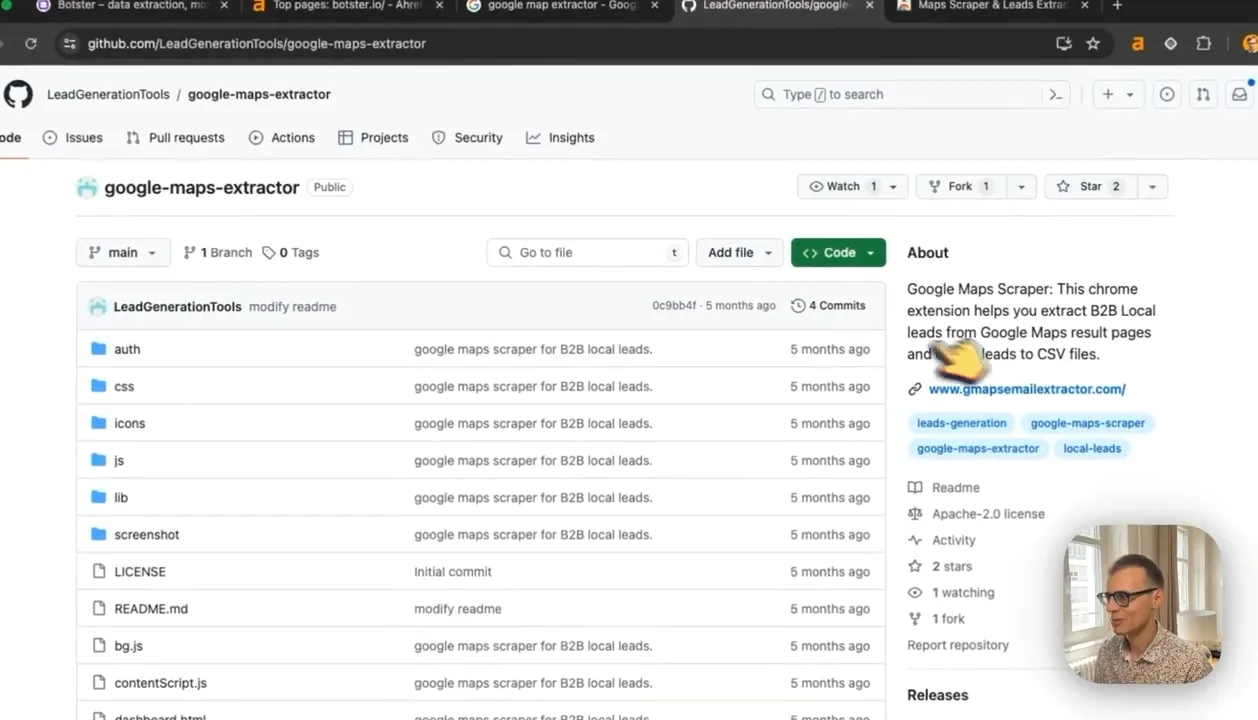
Task: Fork this repository
Action: click(x=961, y=187)
